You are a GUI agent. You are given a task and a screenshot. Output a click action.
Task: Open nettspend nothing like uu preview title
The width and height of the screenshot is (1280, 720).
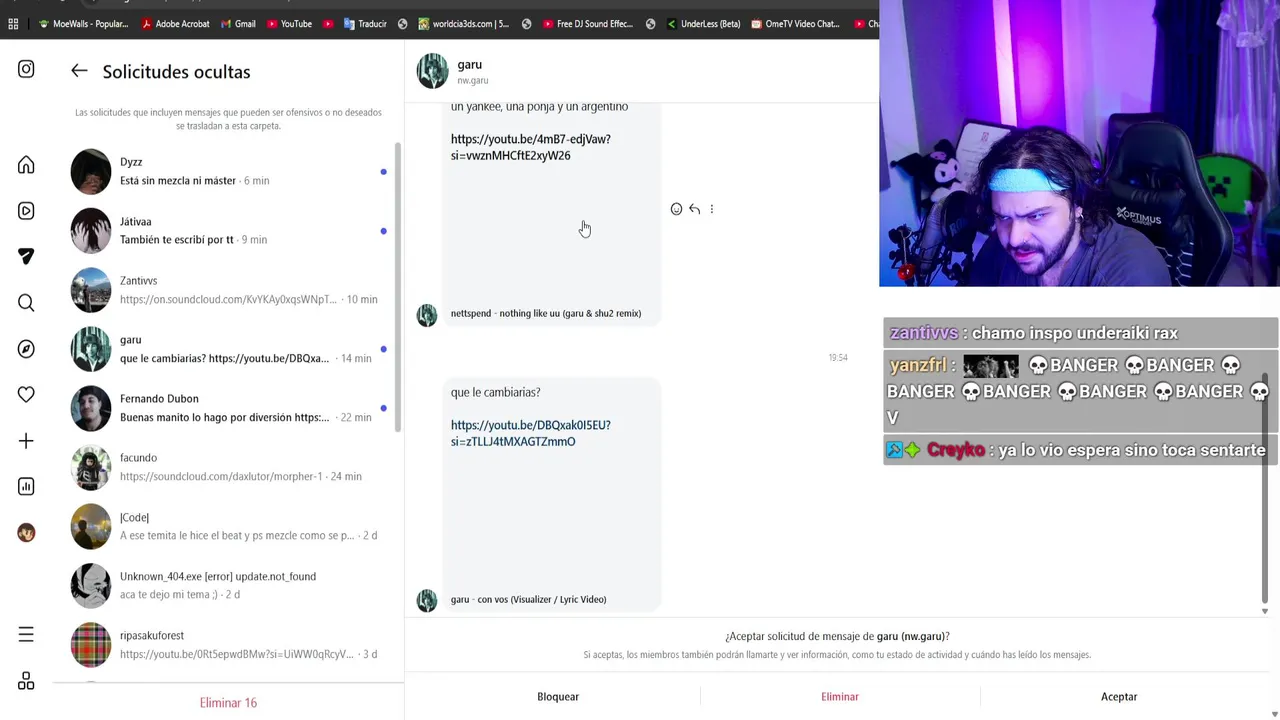[546, 313]
